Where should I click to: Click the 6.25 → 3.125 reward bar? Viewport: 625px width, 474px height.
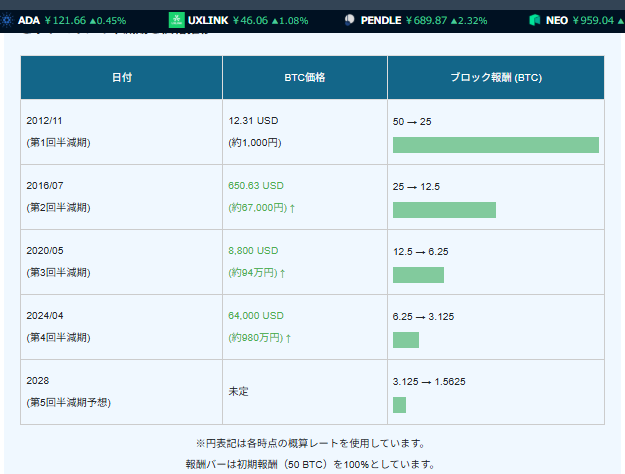pyautogui.click(x=405, y=340)
